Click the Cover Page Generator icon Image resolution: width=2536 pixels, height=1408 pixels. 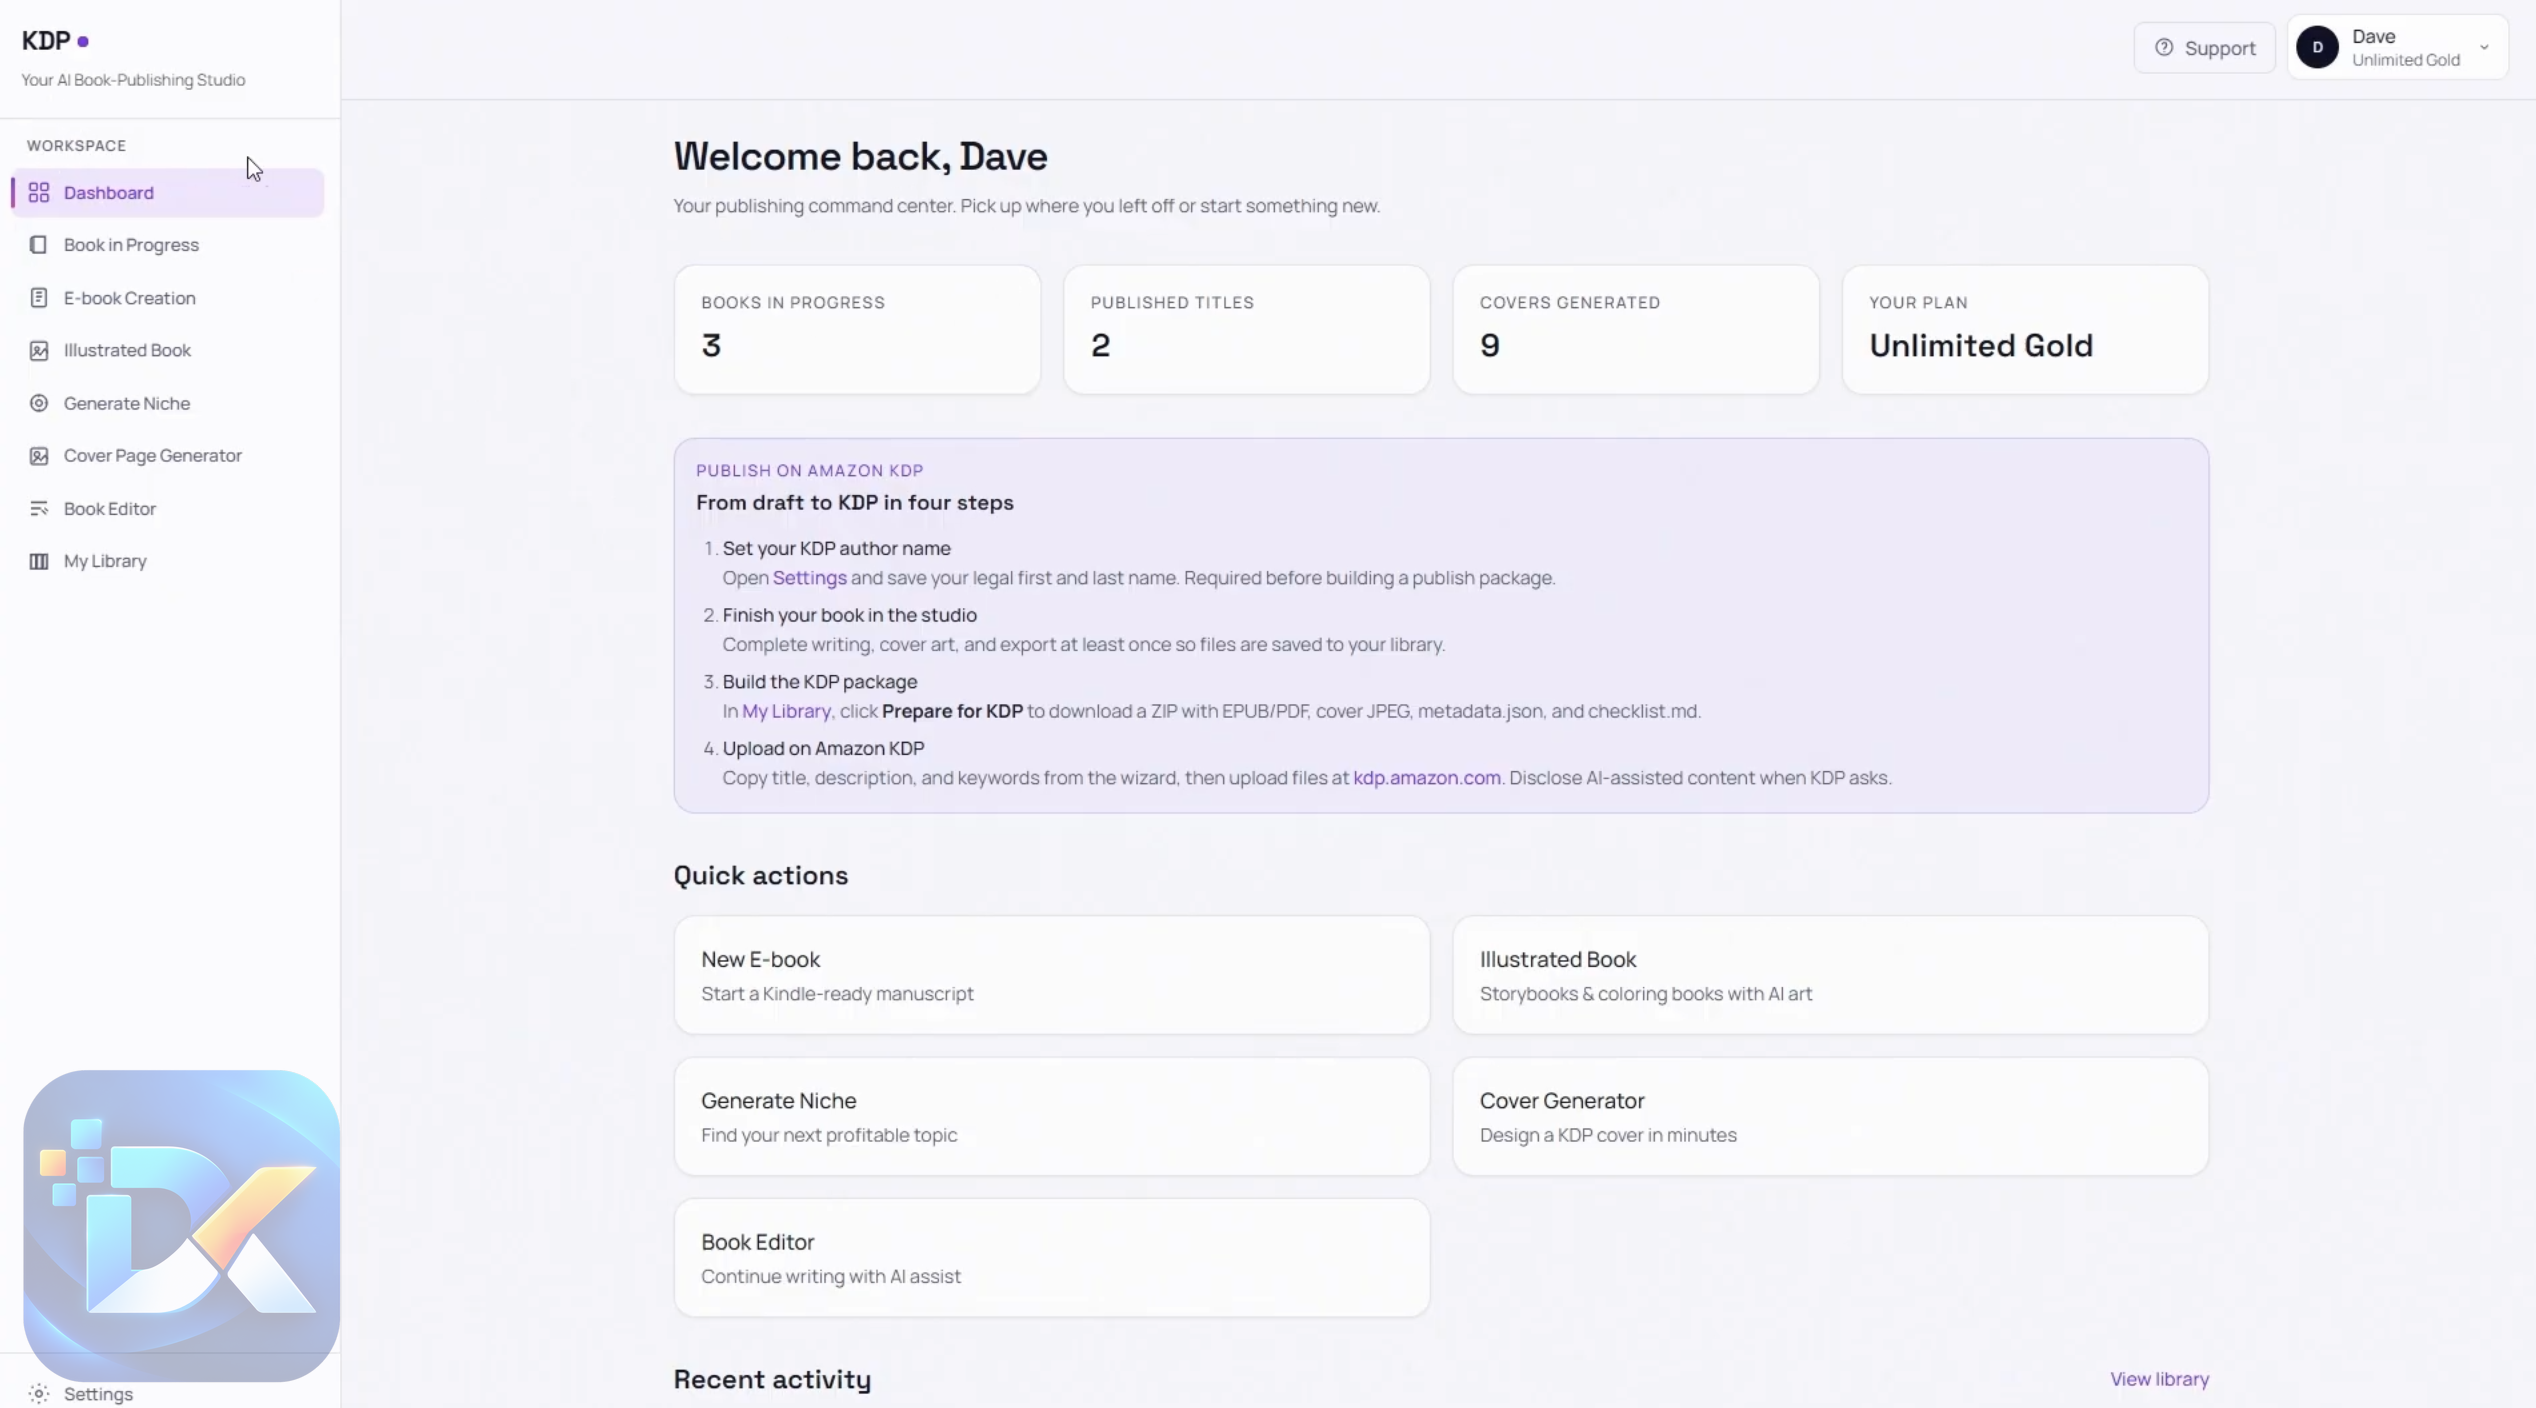pos(38,456)
